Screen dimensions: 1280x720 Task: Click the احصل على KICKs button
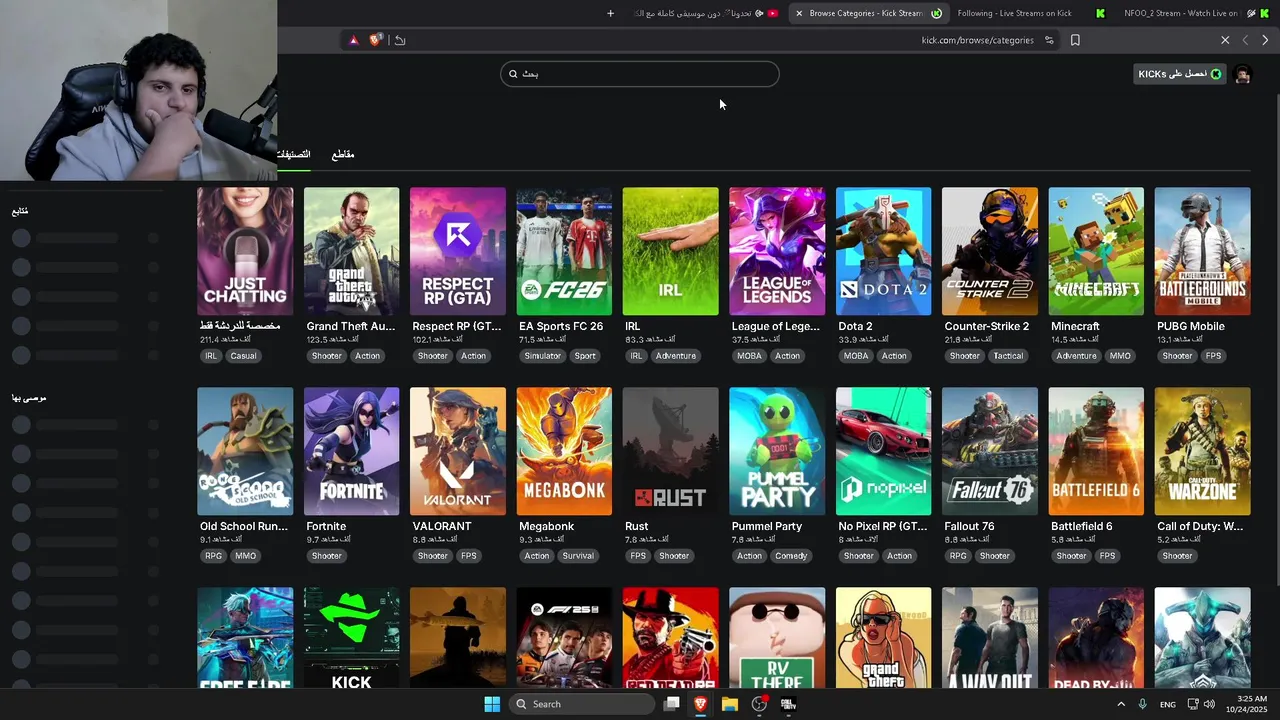[x=1180, y=74]
